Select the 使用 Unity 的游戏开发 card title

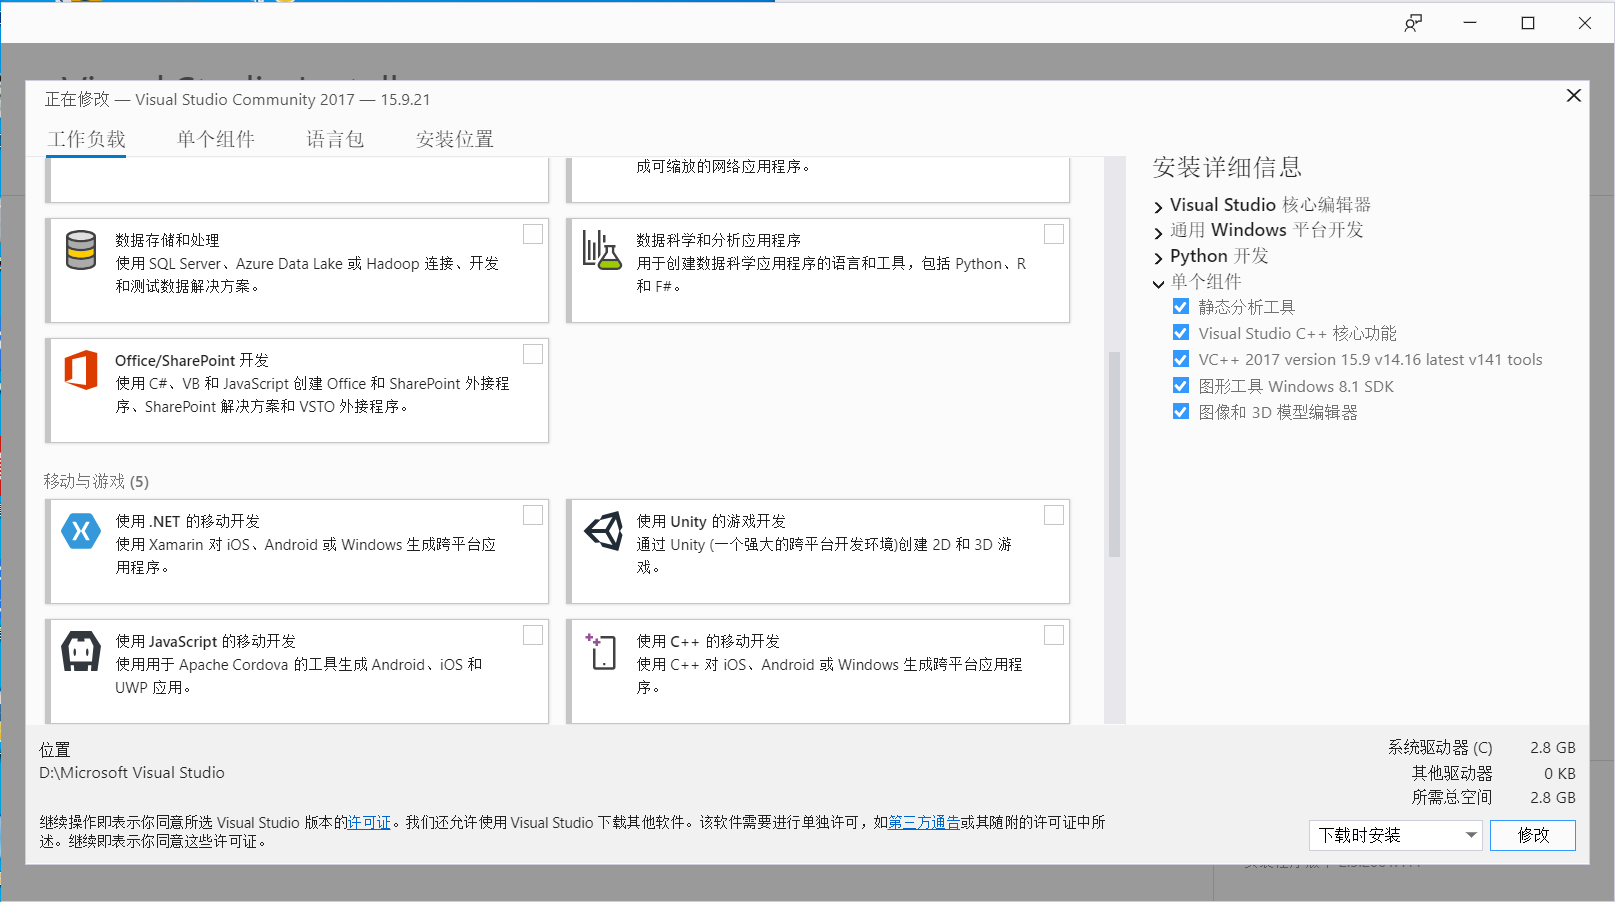[711, 521]
